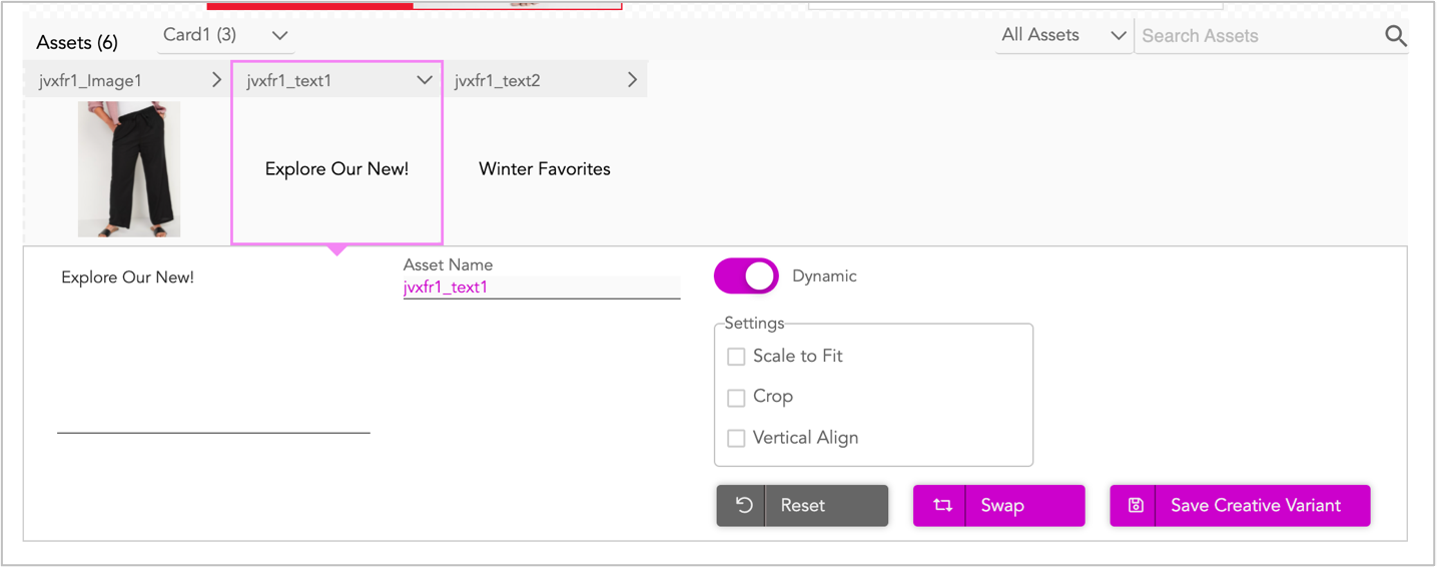Click the Reset button label
This screenshot has width=1439, height=571.
pos(803,505)
